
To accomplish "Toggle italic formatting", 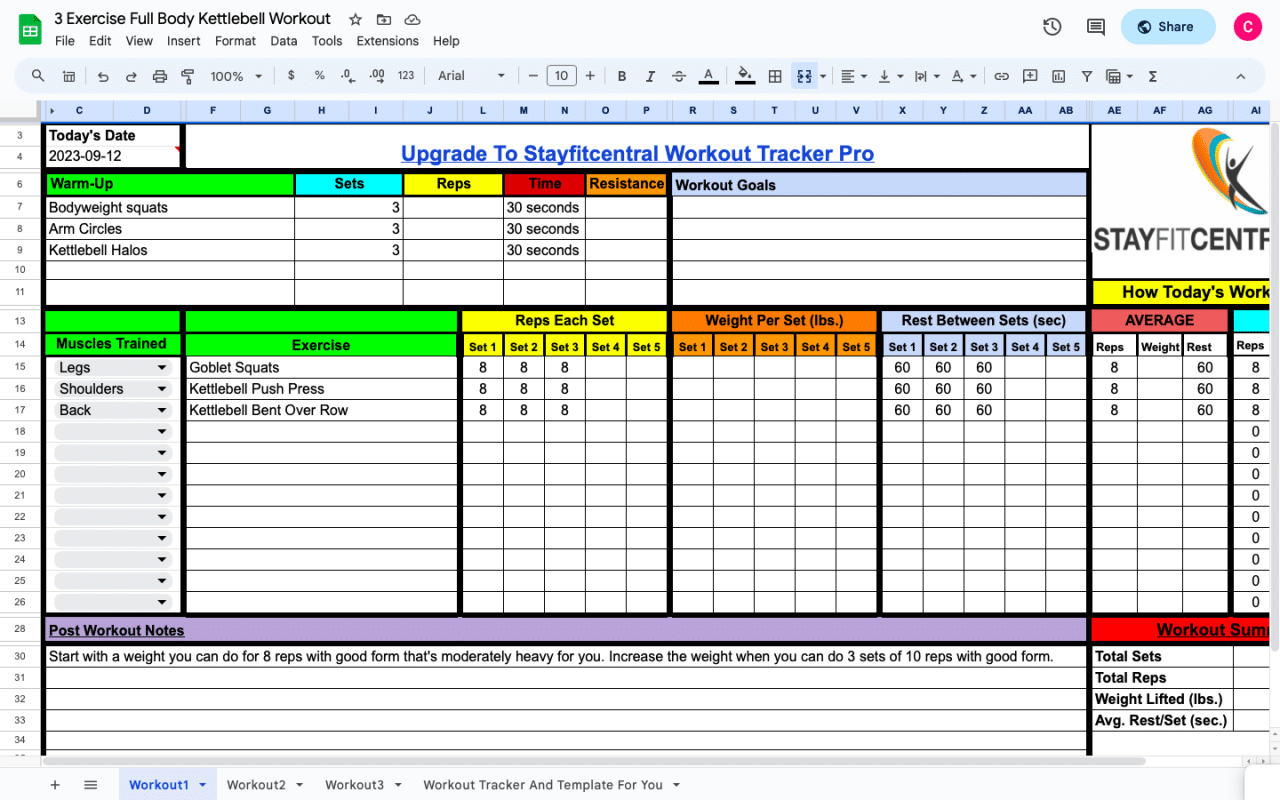I will tap(650, 76).
